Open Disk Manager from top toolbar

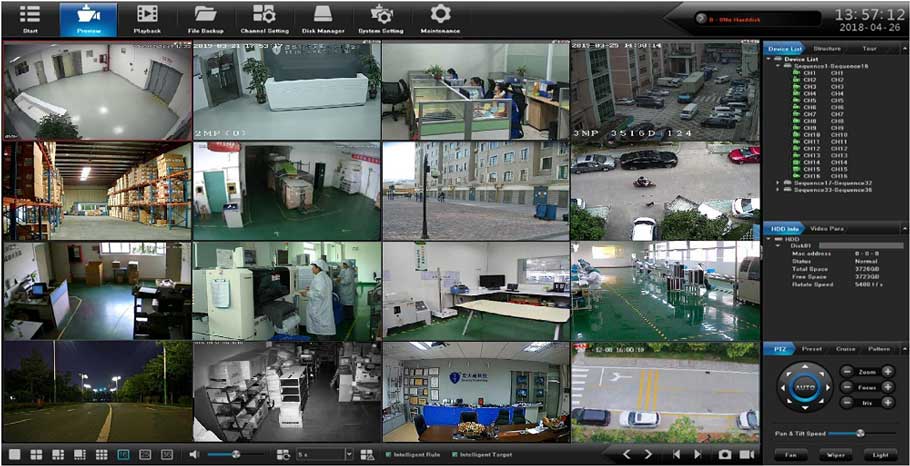[322, 18]
